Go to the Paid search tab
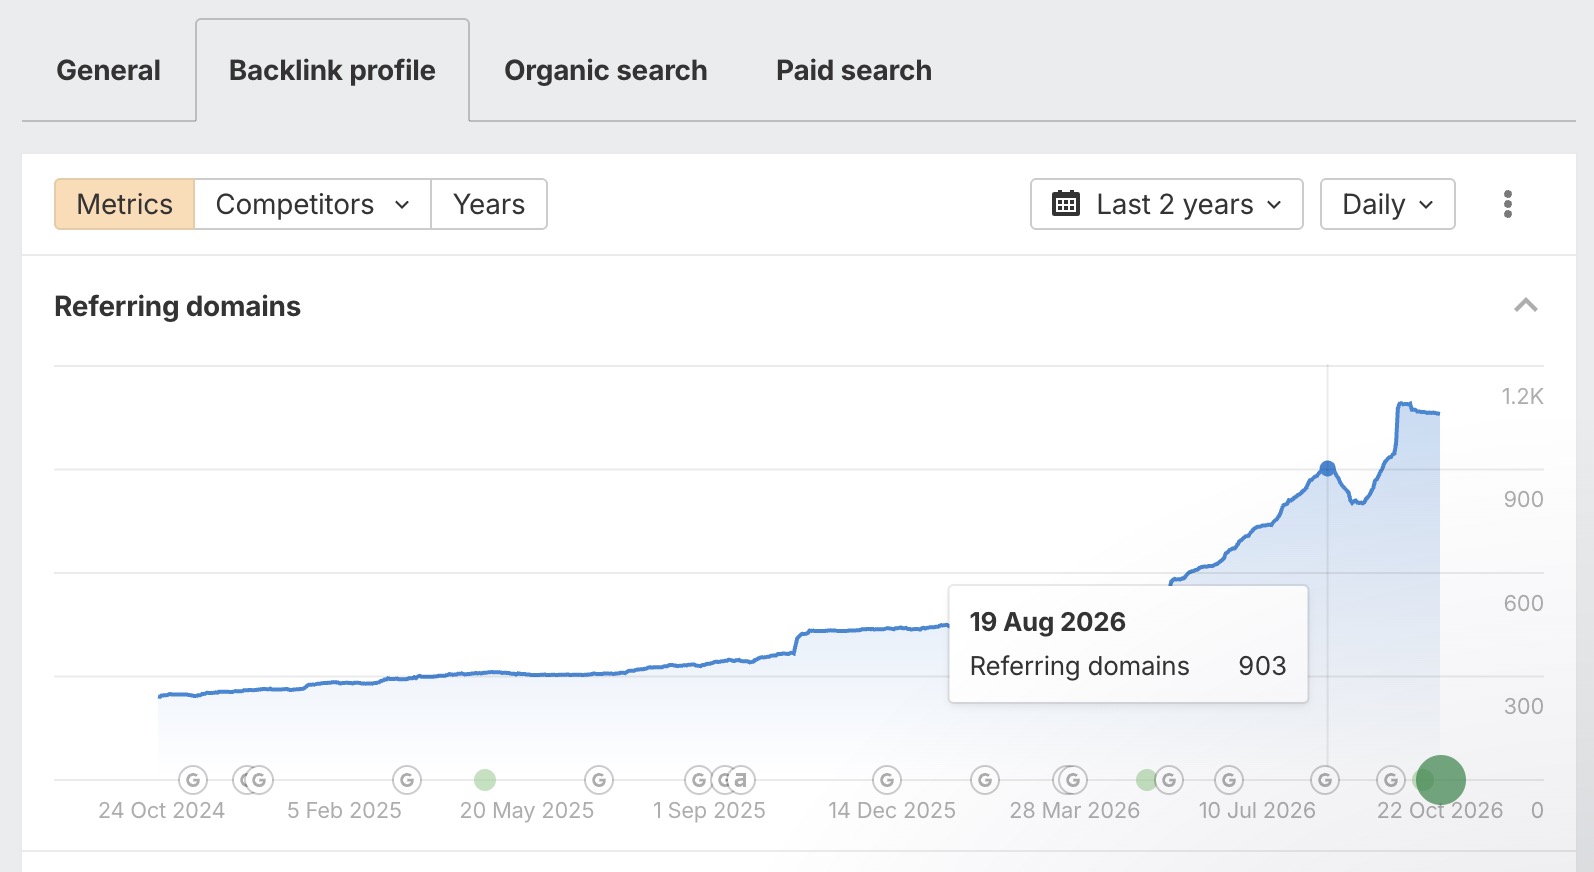1594x872 pixels. [x=854, y=70]
